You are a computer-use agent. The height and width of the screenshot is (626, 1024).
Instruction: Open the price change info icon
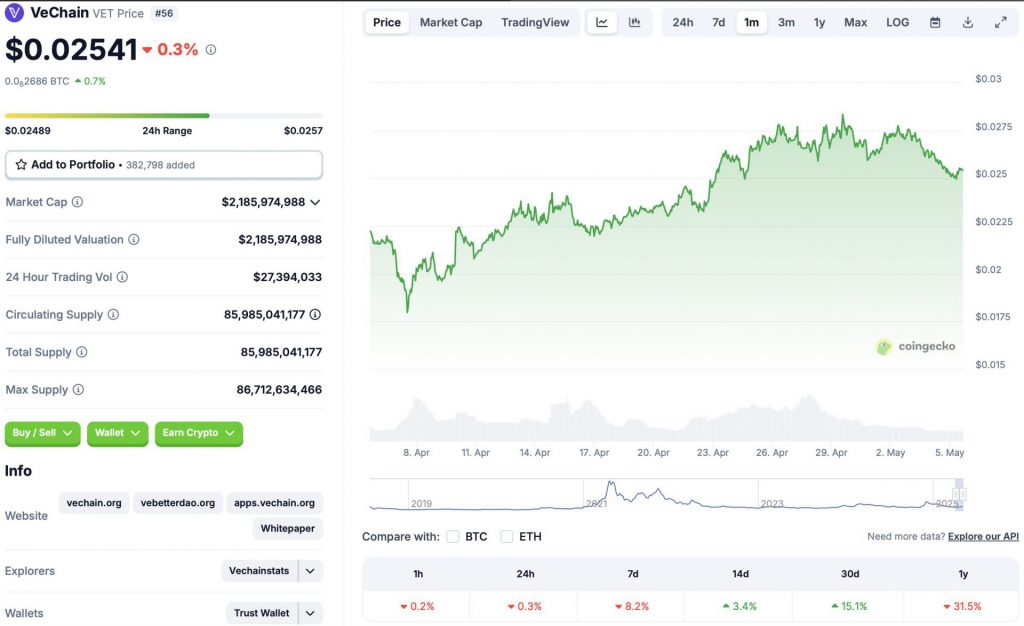(x=211, y=50)
